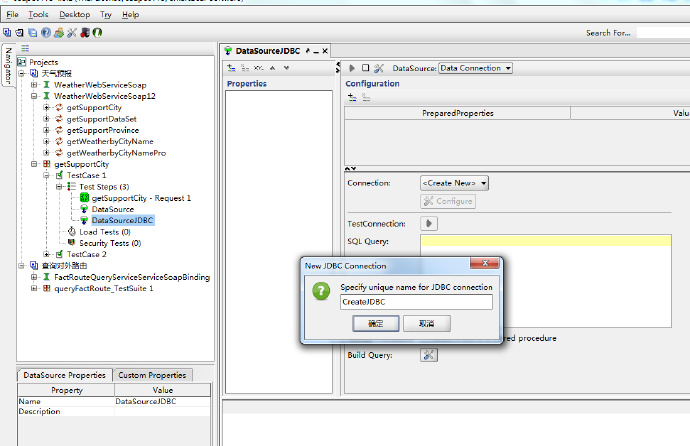Viewport: 690px width, 446px height.
Task: Switch to Custom Properties tab
Action: [x=152, y=375]
